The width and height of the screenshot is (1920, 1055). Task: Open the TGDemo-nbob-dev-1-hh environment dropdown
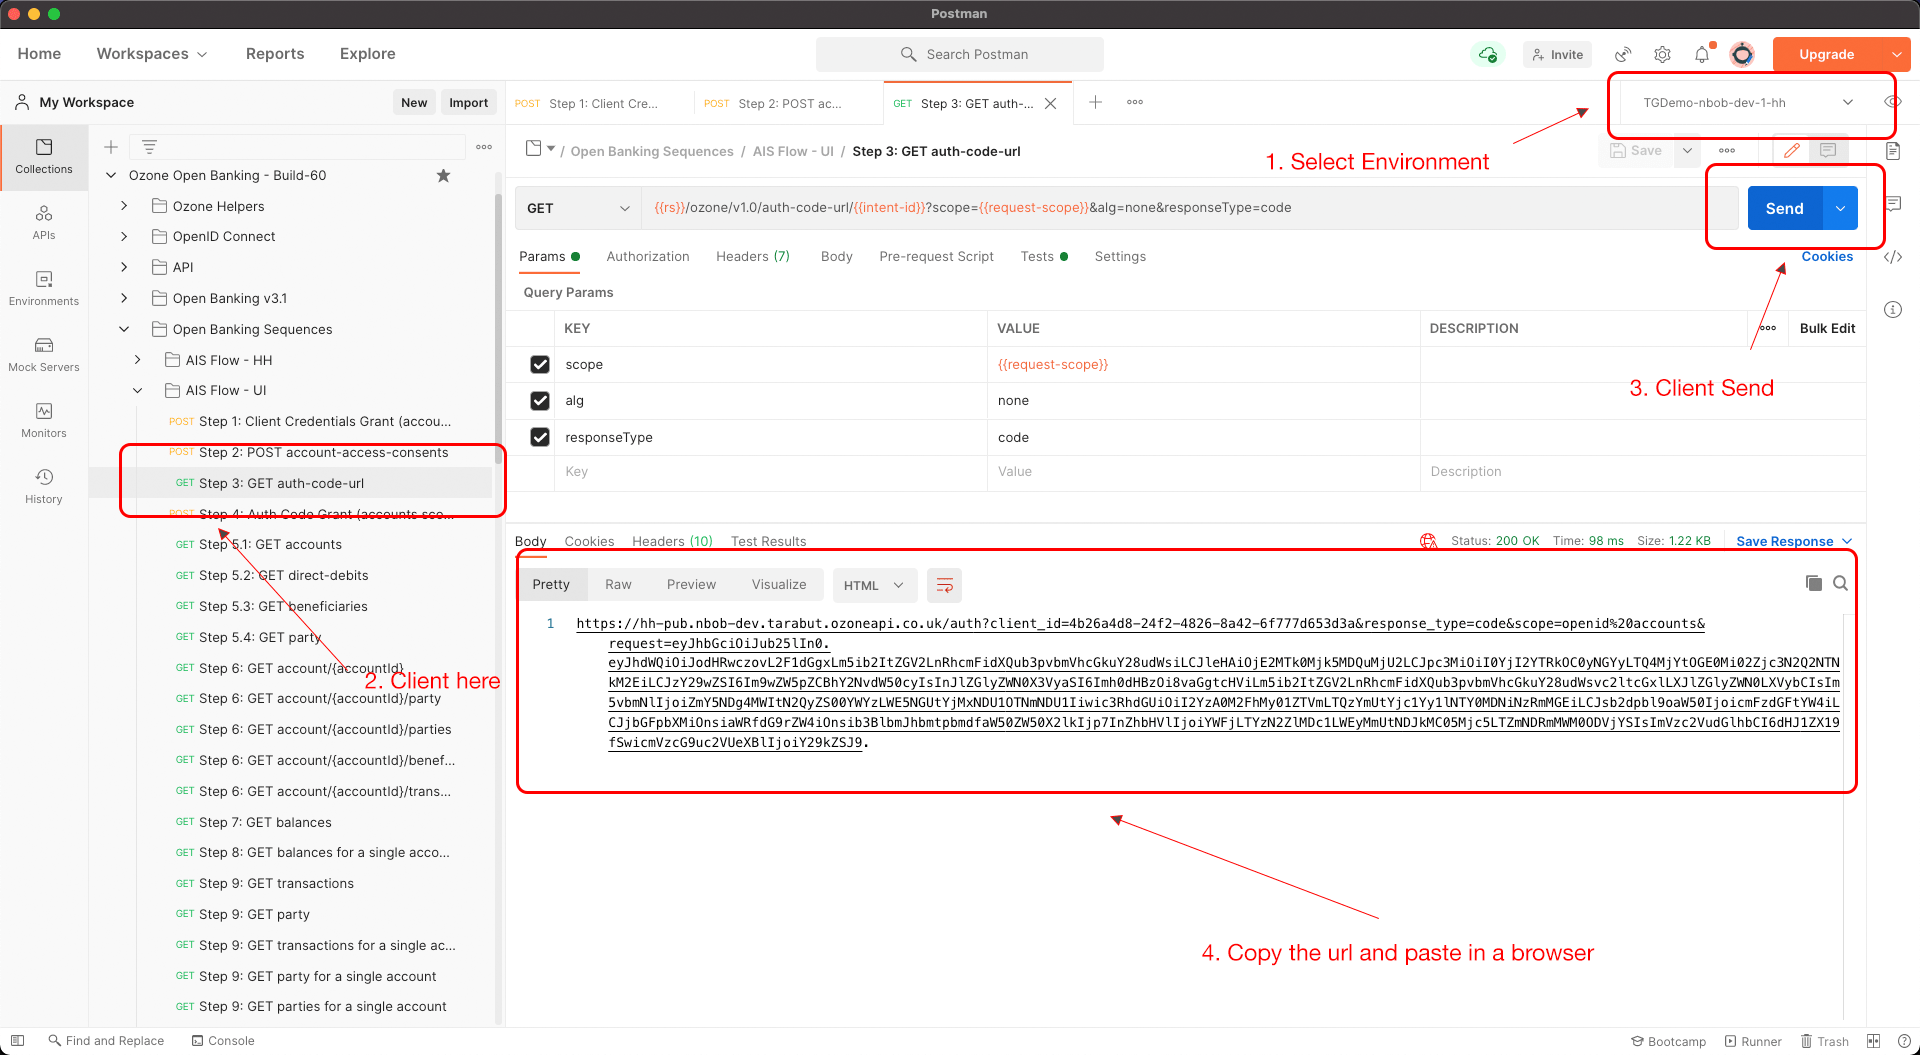pyautogui.click(x=1748, y=103)
